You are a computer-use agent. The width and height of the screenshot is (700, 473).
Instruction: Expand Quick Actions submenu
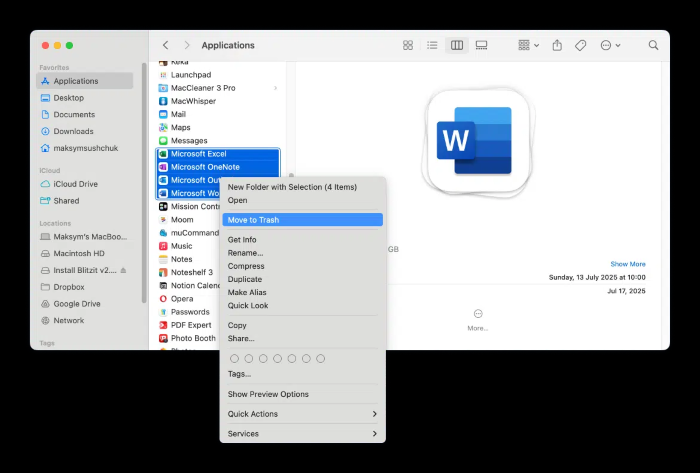coord(302,414)
